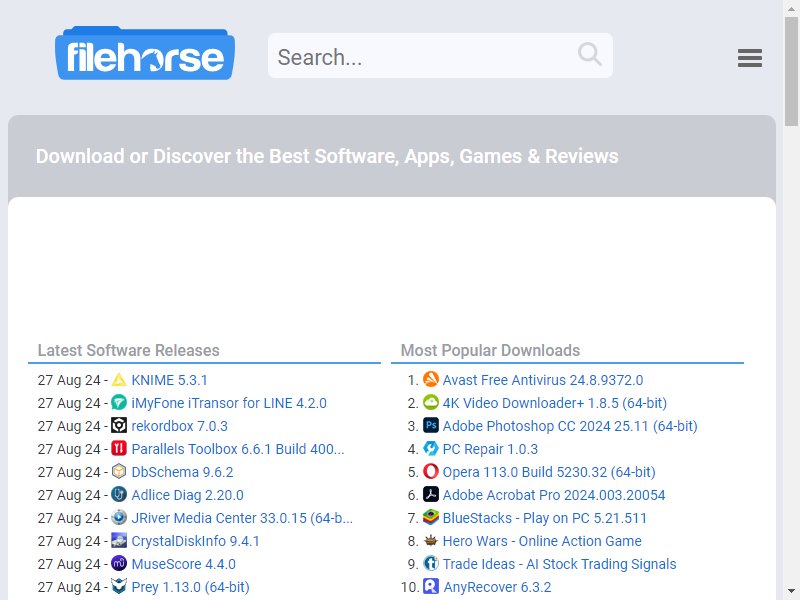Open Trade Ideas - AI Stock Trading Signals
The height and width of the screenshot is (600, 800).
[559, 564]
